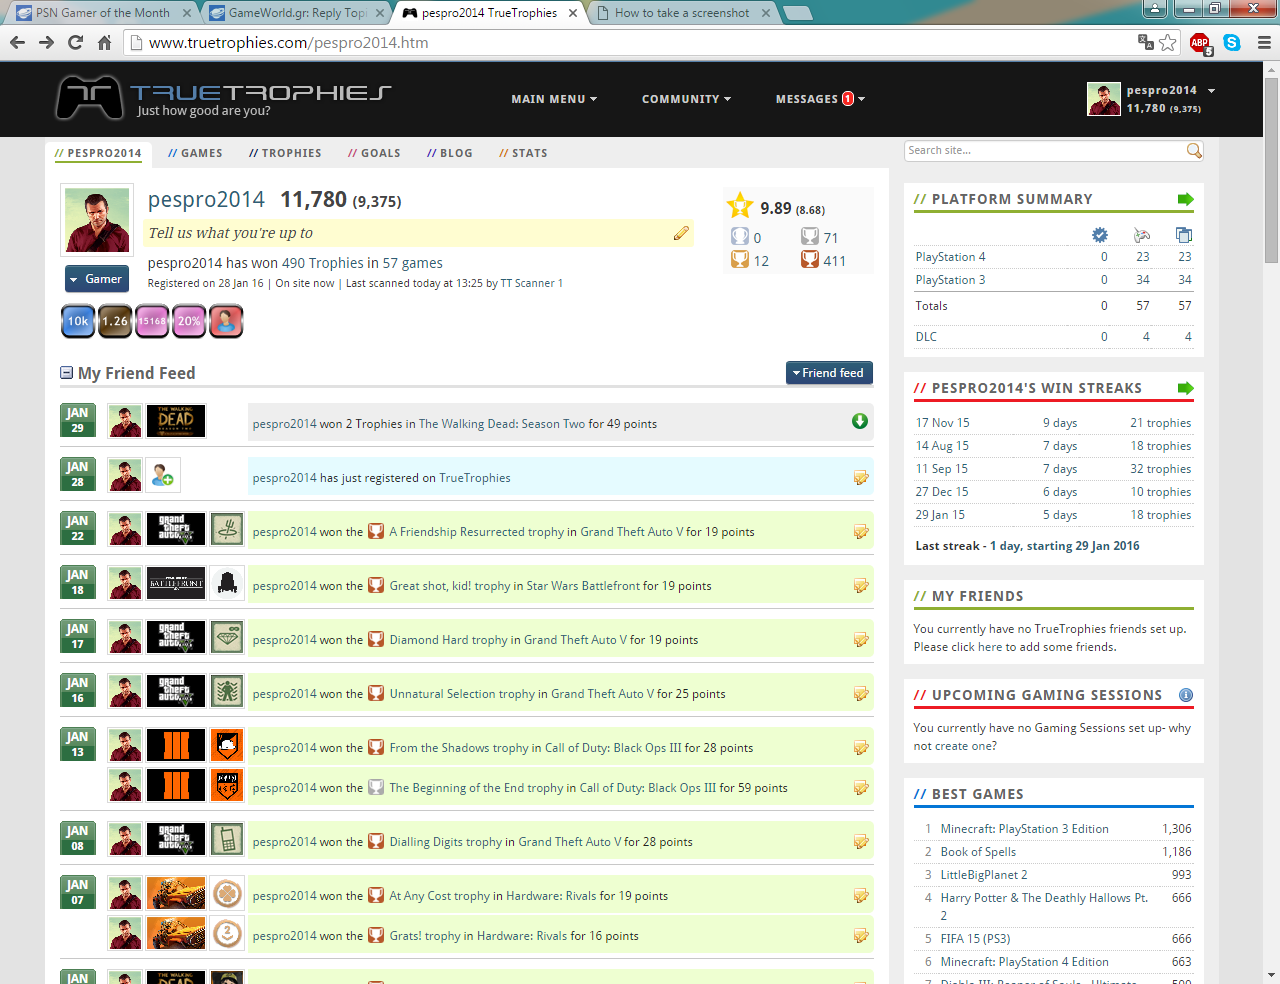Open Minecraft: PlayStation 3 Edition in Best Games
Viewport: 1280px width, 984px height.
tap(1024, 829)
